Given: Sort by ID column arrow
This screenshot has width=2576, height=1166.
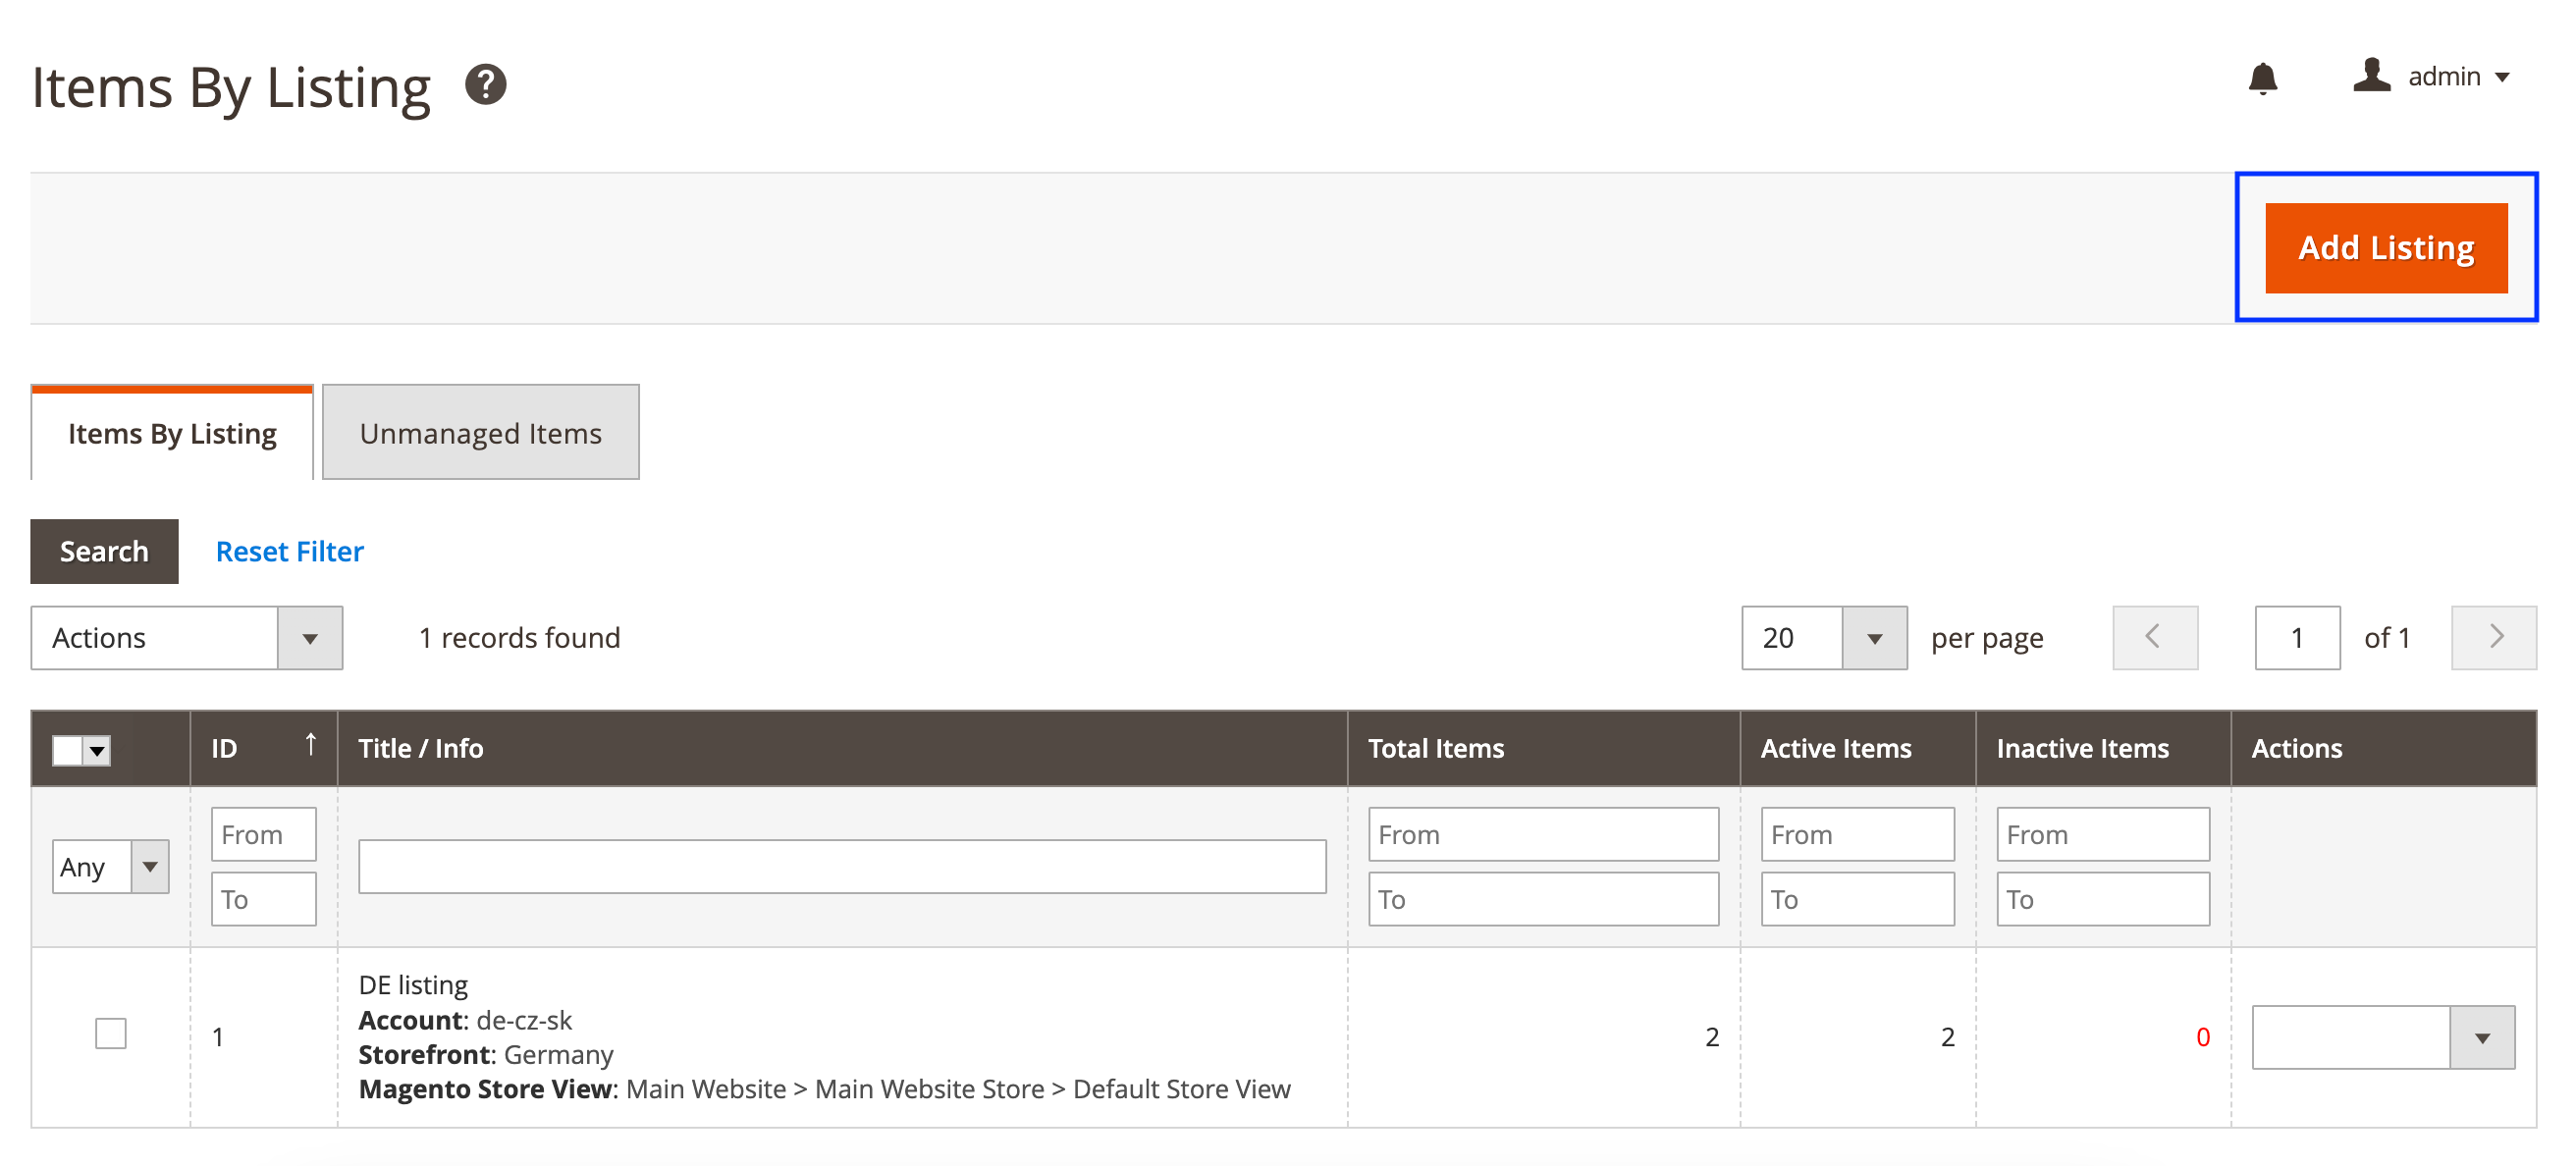Looking at the screenshot, I should pos(311,745).
